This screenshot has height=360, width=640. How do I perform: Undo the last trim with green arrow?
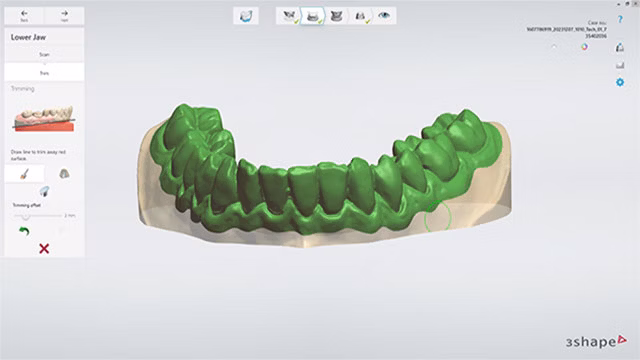pyautogui.click(x=24, y=231)
